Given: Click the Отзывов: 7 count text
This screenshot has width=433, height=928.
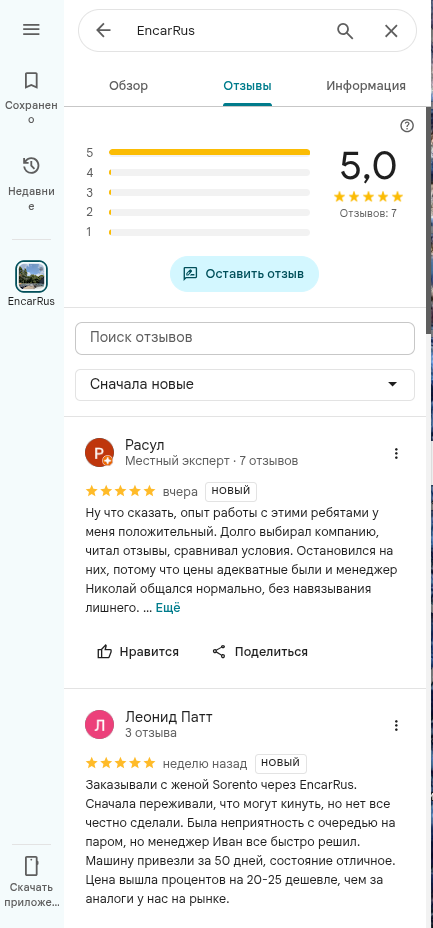Looking at the screenshot, I should click(x=368, y=213).
